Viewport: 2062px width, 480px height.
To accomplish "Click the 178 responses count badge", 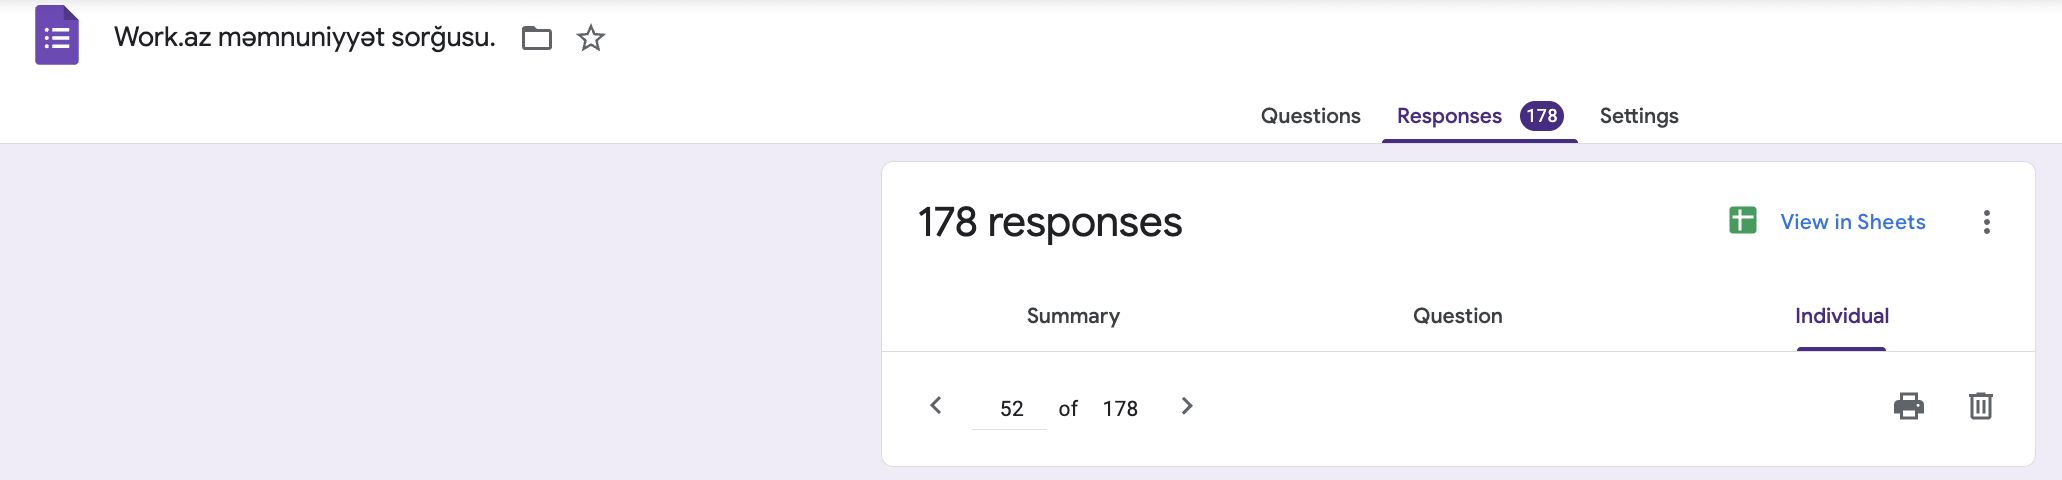I will (x=1542, y=116).
